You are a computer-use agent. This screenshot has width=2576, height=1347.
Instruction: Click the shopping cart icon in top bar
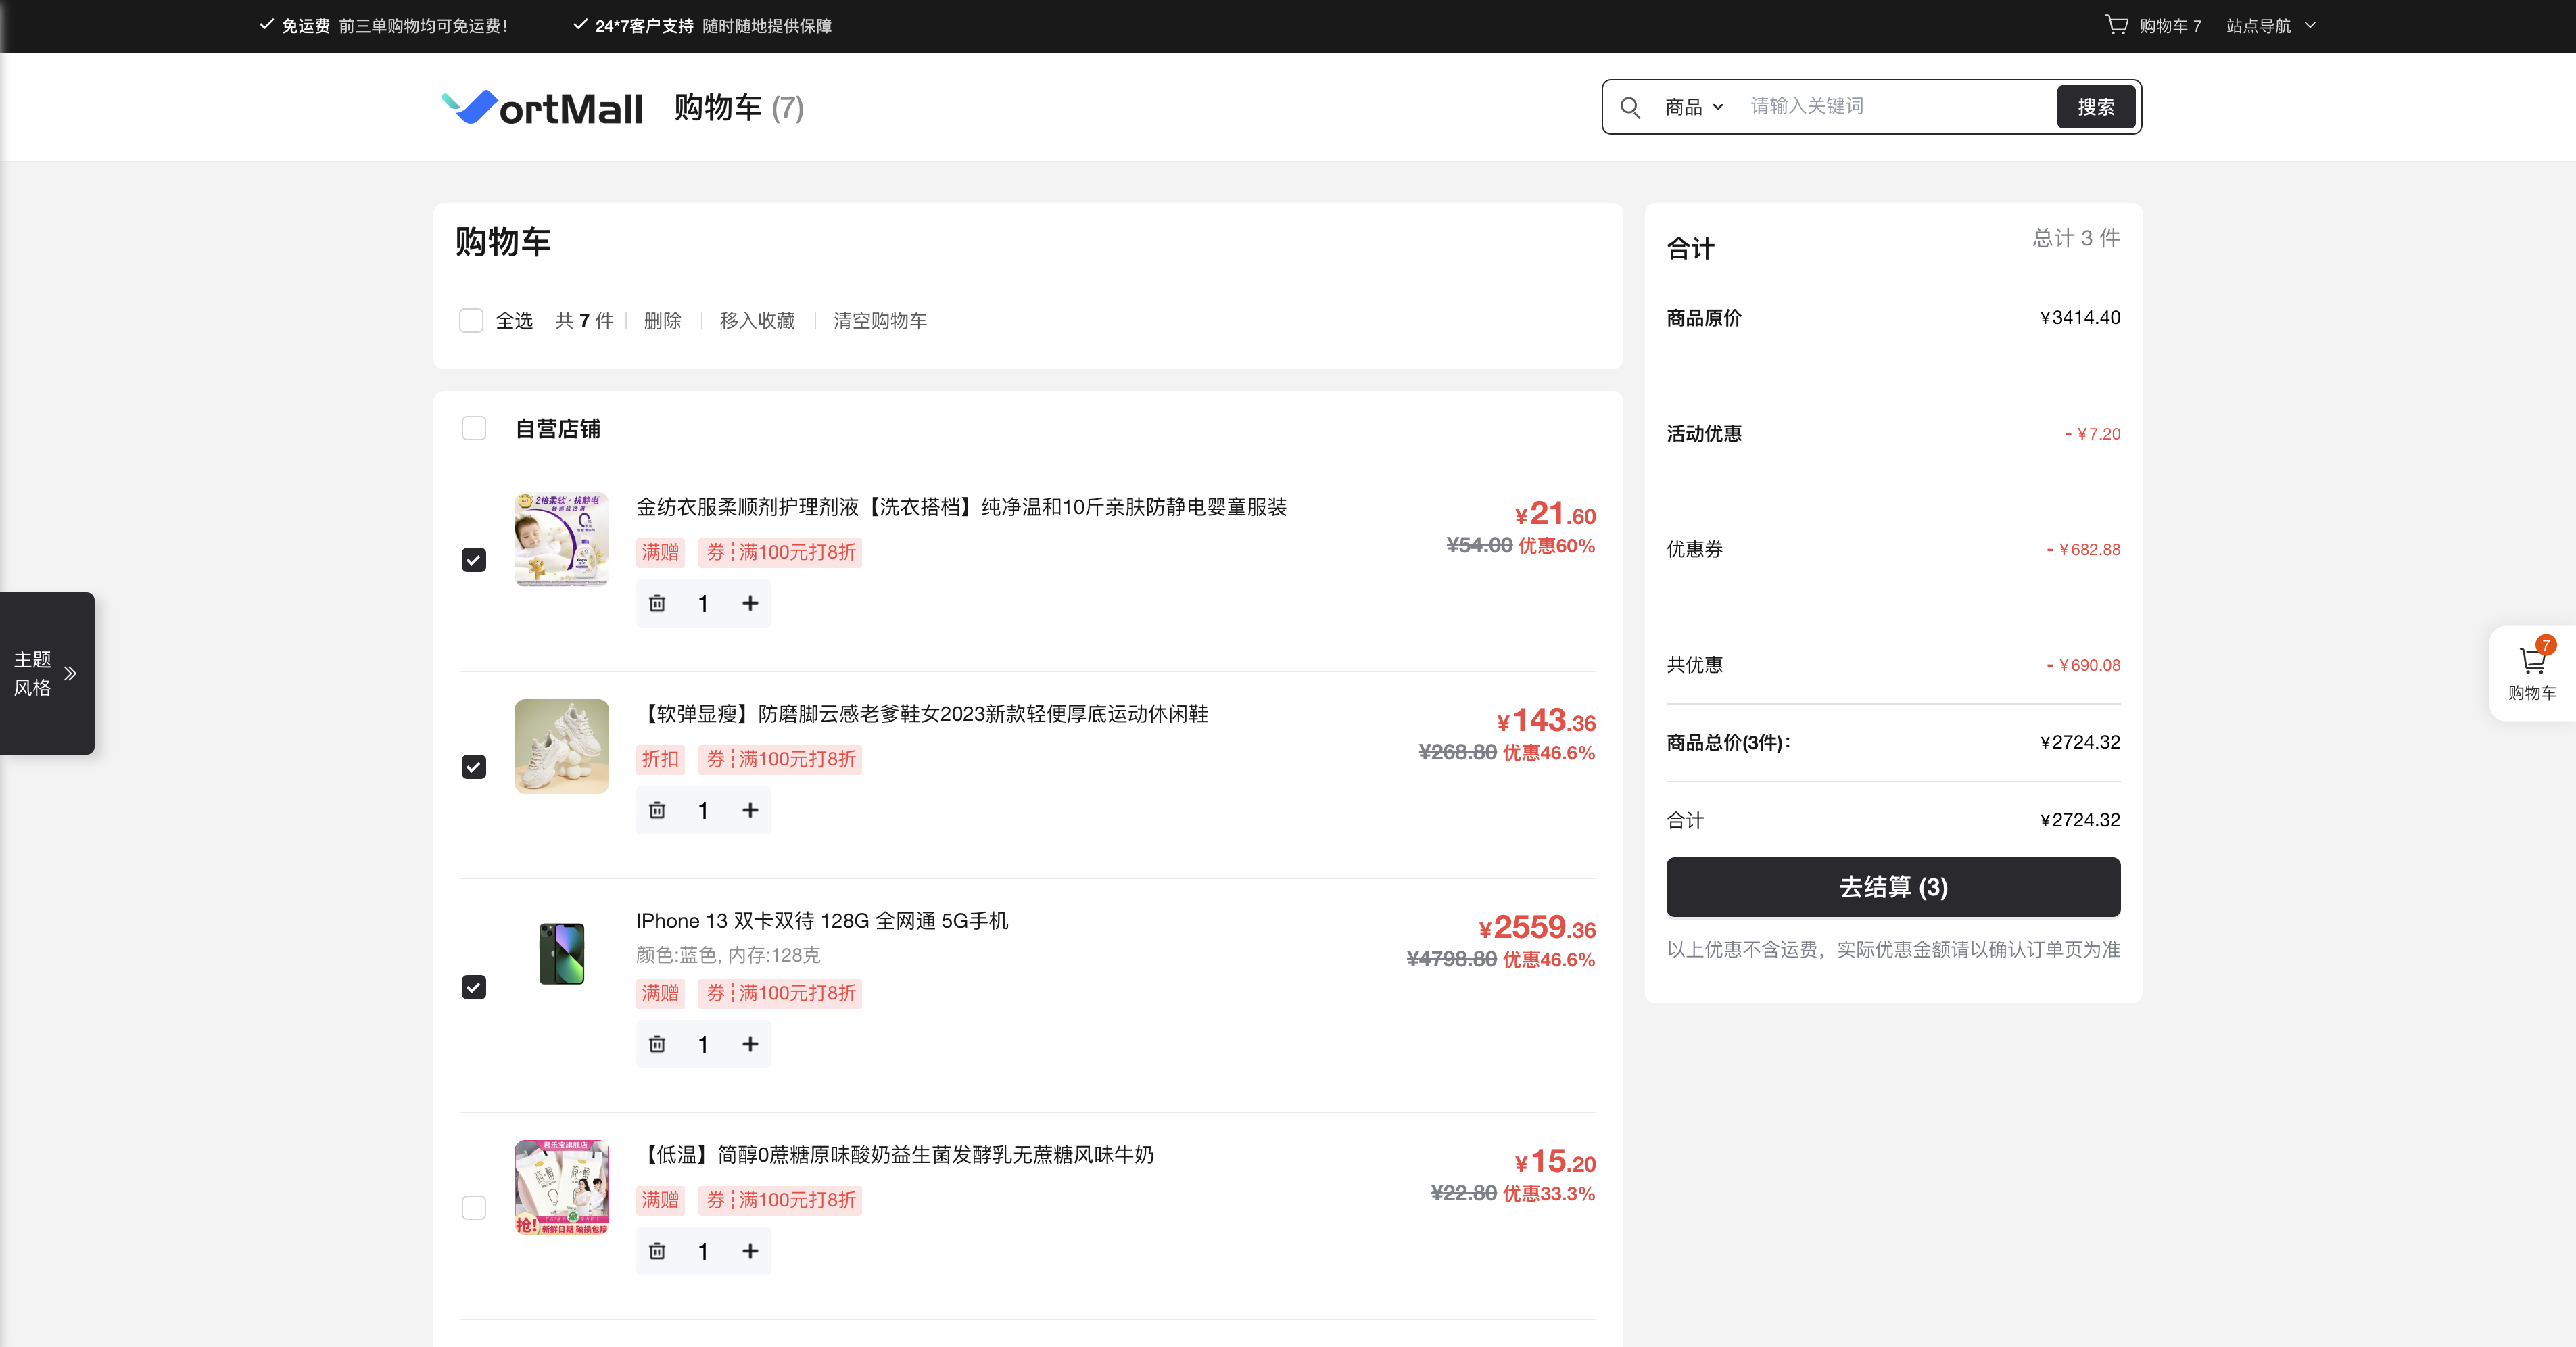coord(2116,25)
